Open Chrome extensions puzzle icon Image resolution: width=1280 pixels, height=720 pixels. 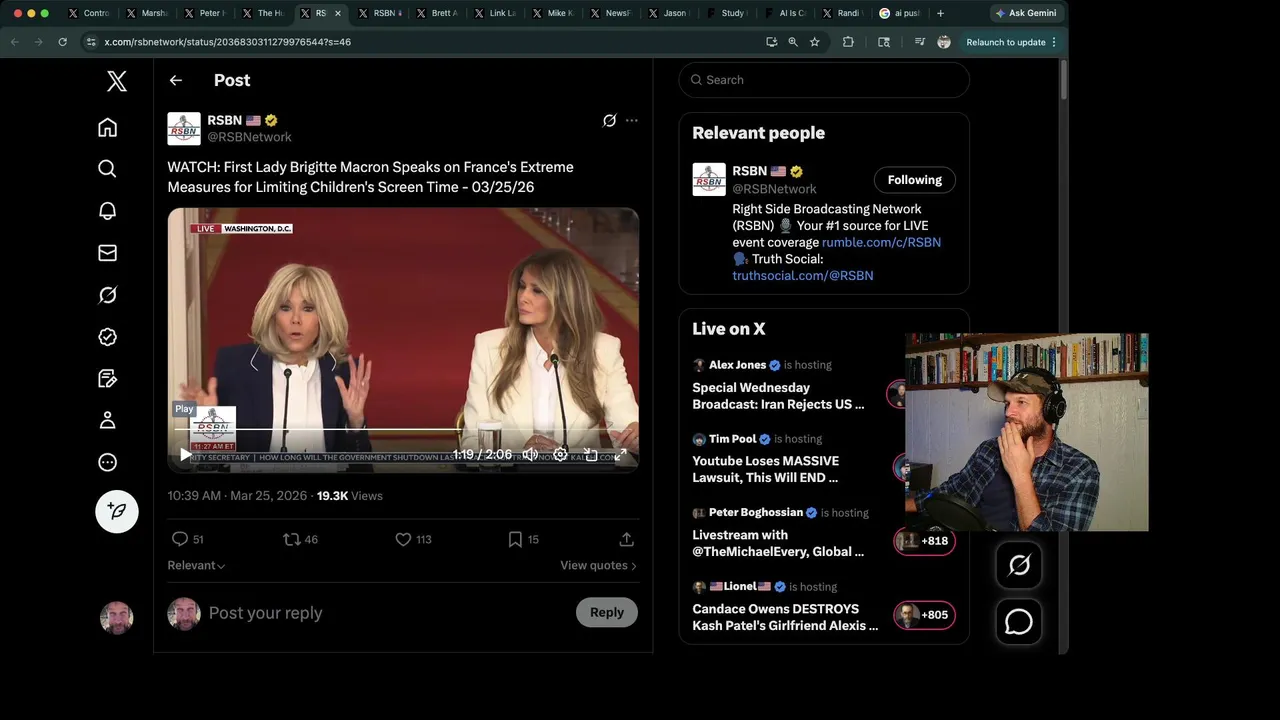pos(848,42)
